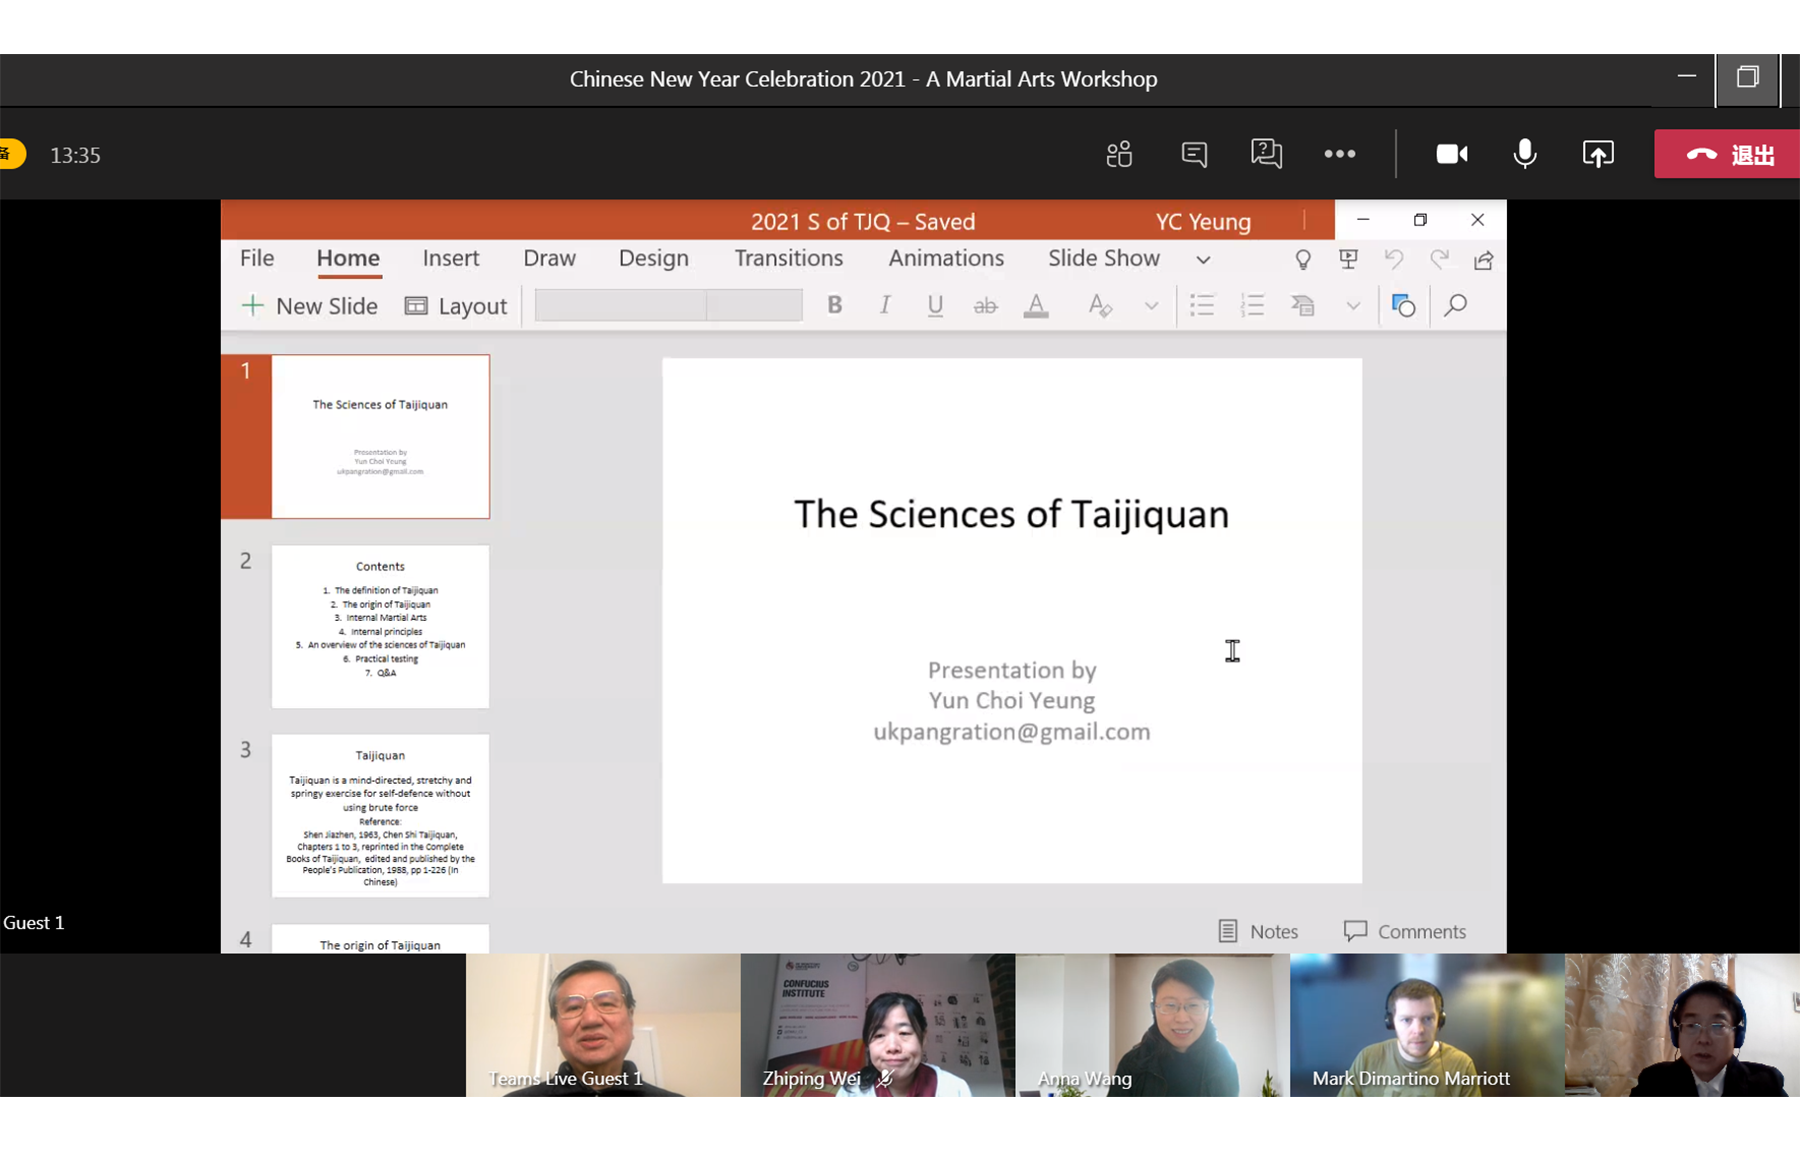This screenshot has width=1800, height=1152.
Task: Open the Draw tab
Action: (550, 258)
